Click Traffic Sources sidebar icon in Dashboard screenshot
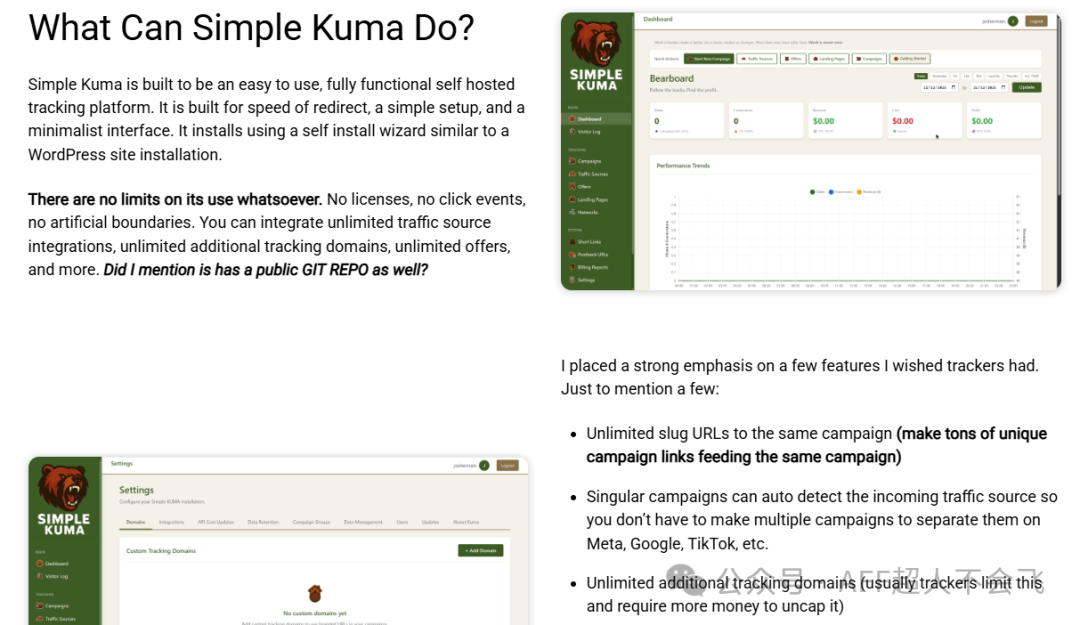This screenshot has height=625, width=1080. click(572, 174)
